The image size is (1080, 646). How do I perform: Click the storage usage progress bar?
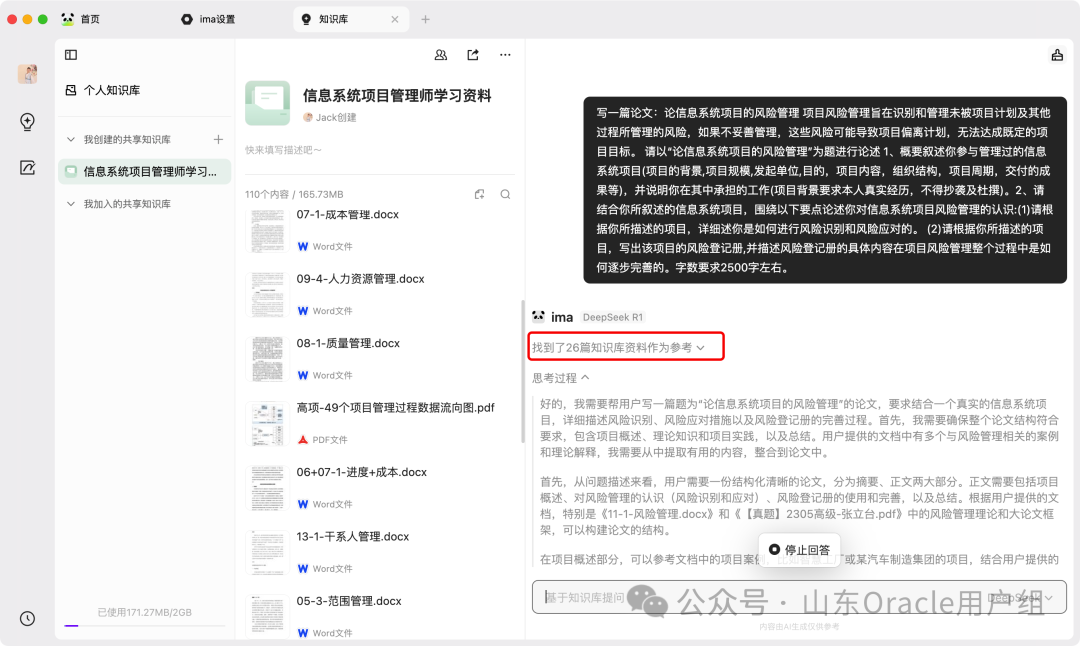pos(145,625)
